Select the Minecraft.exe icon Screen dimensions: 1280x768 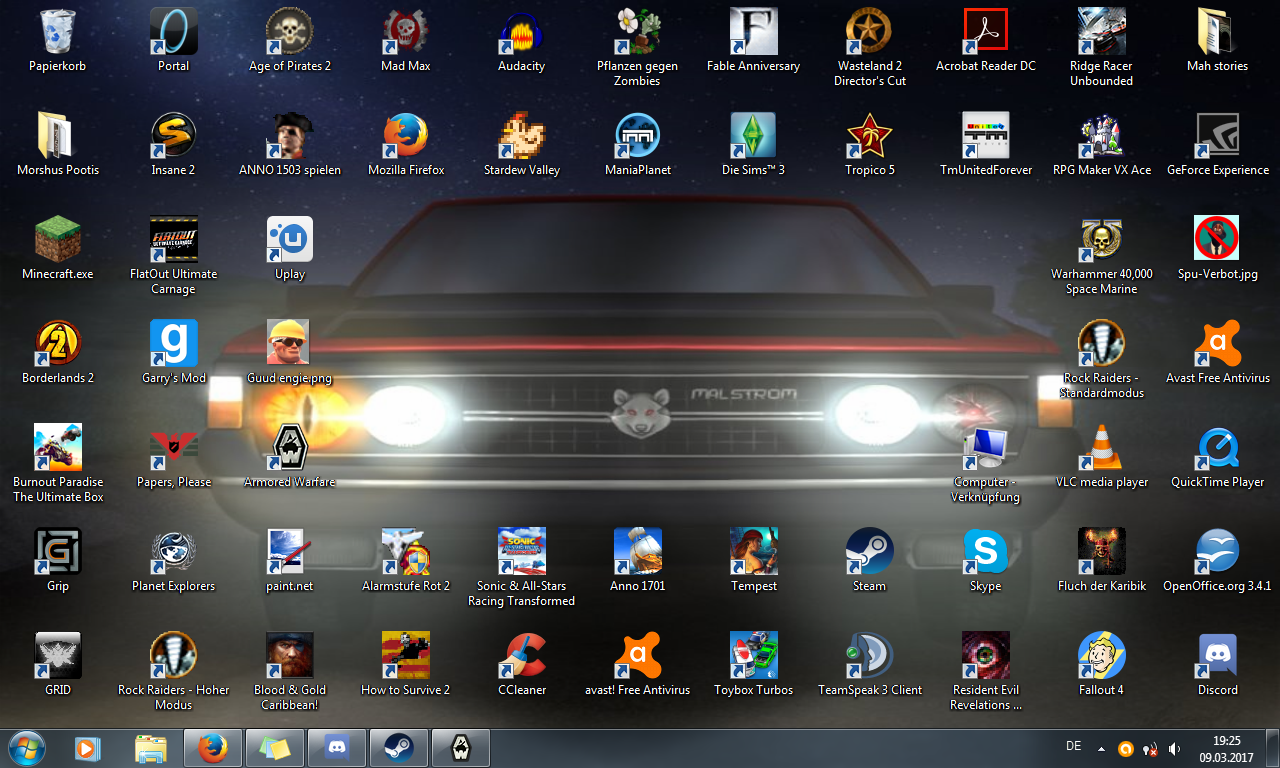point(58,240)
